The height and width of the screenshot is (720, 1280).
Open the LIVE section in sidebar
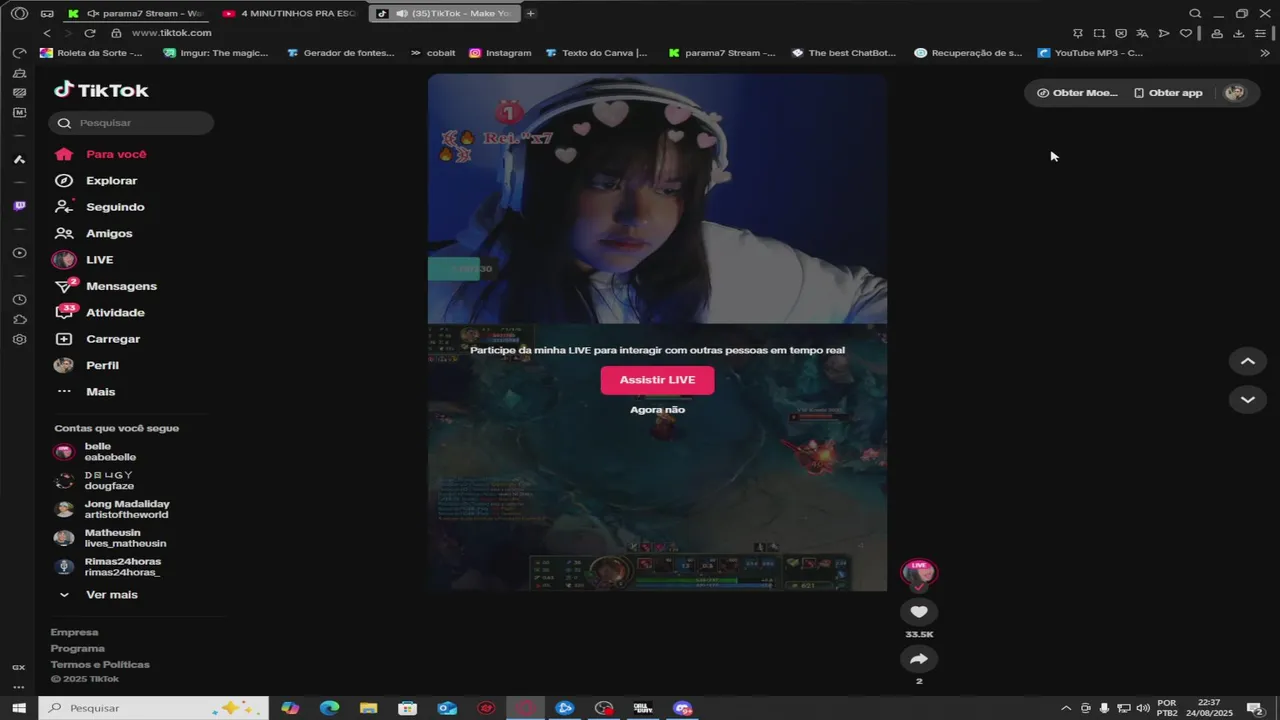(x=84, y=260)
